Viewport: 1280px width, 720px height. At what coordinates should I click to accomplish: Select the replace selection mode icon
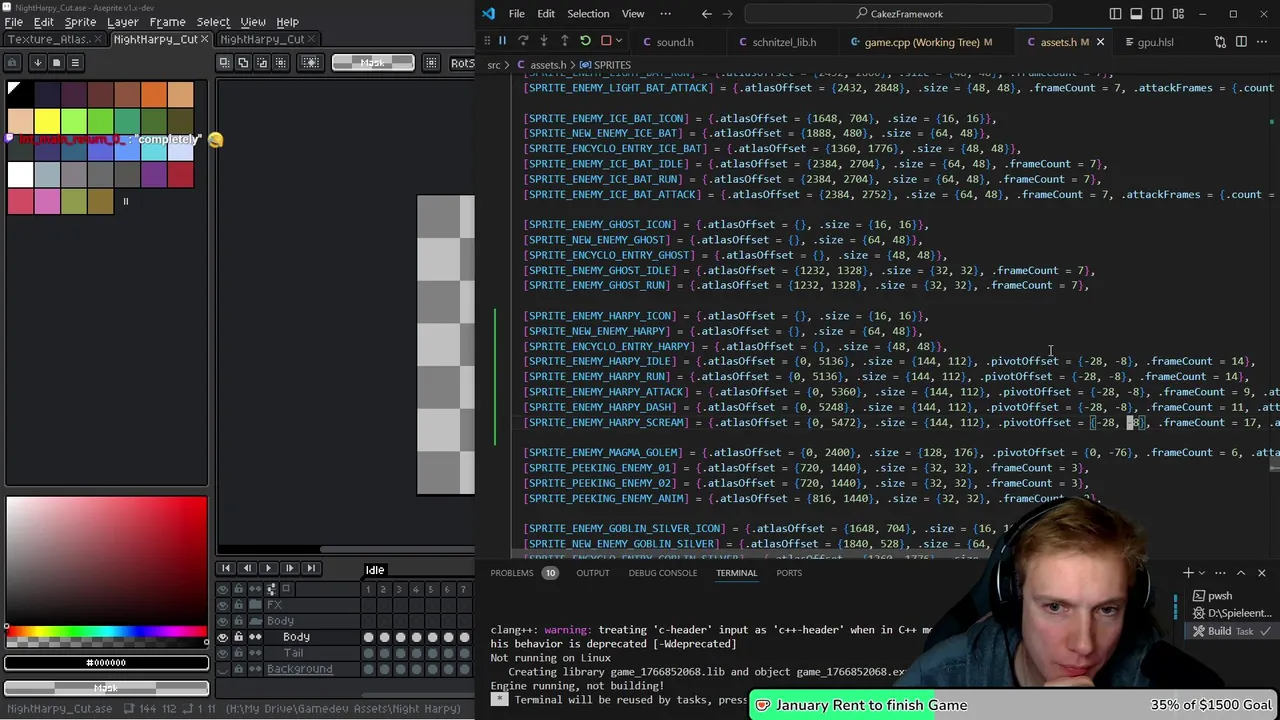[x=224, y=62]
